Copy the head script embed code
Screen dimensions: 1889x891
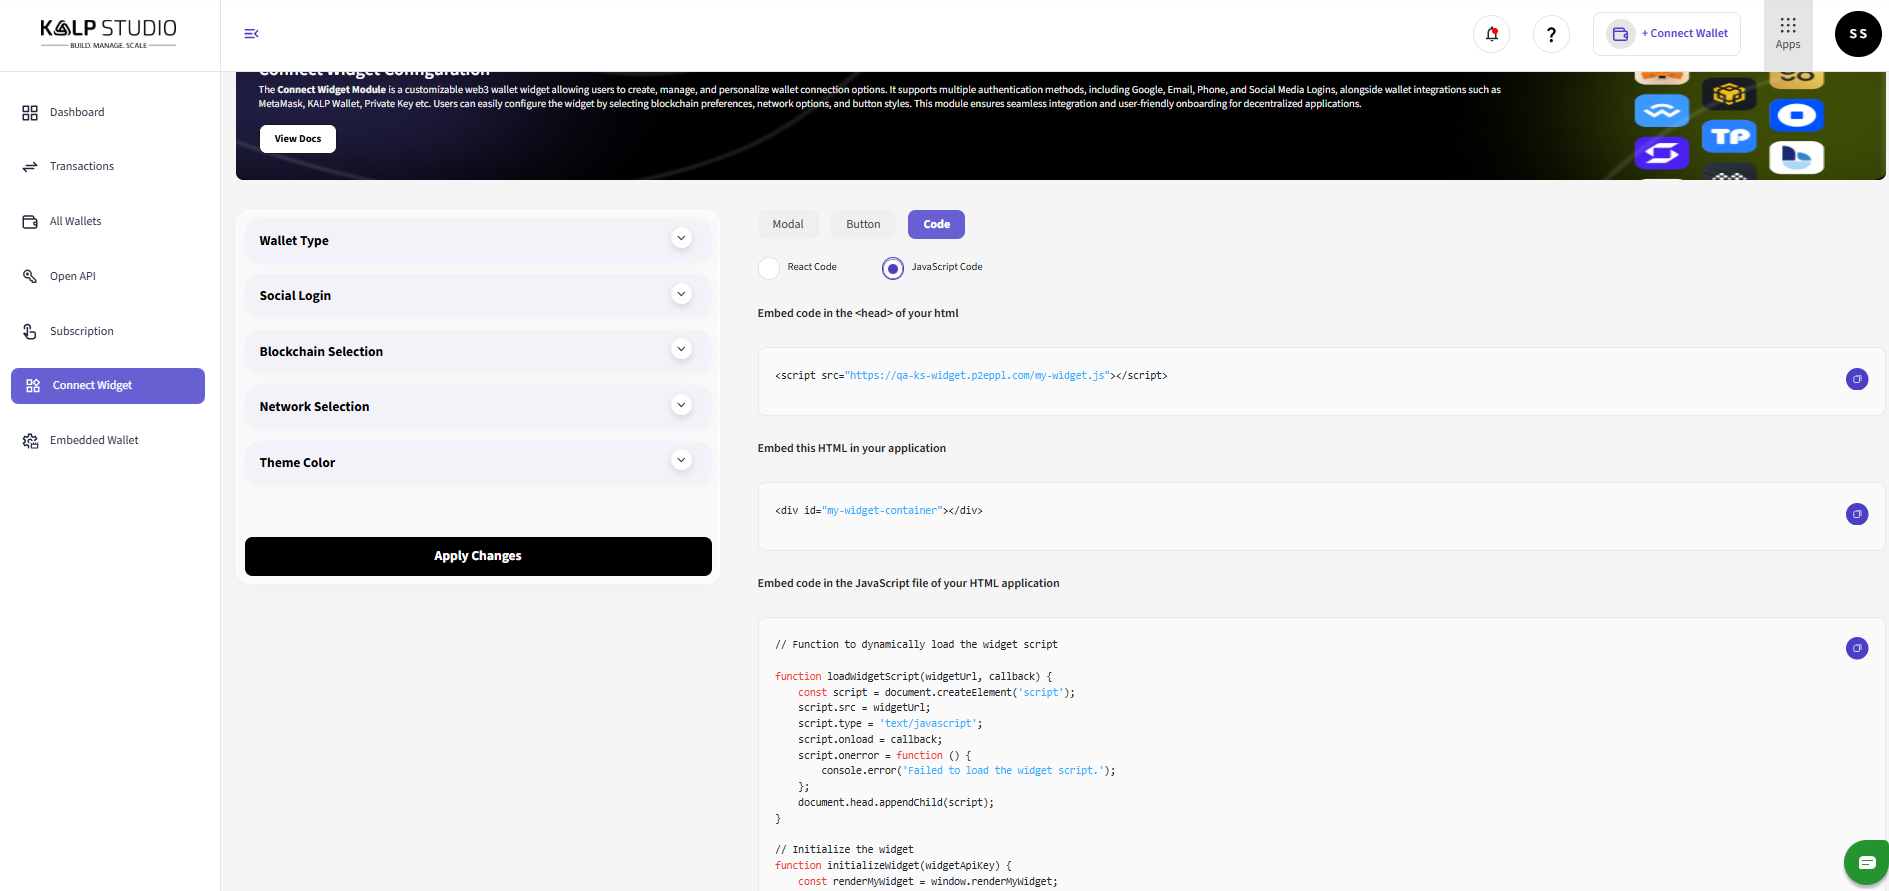(1856, 379)
